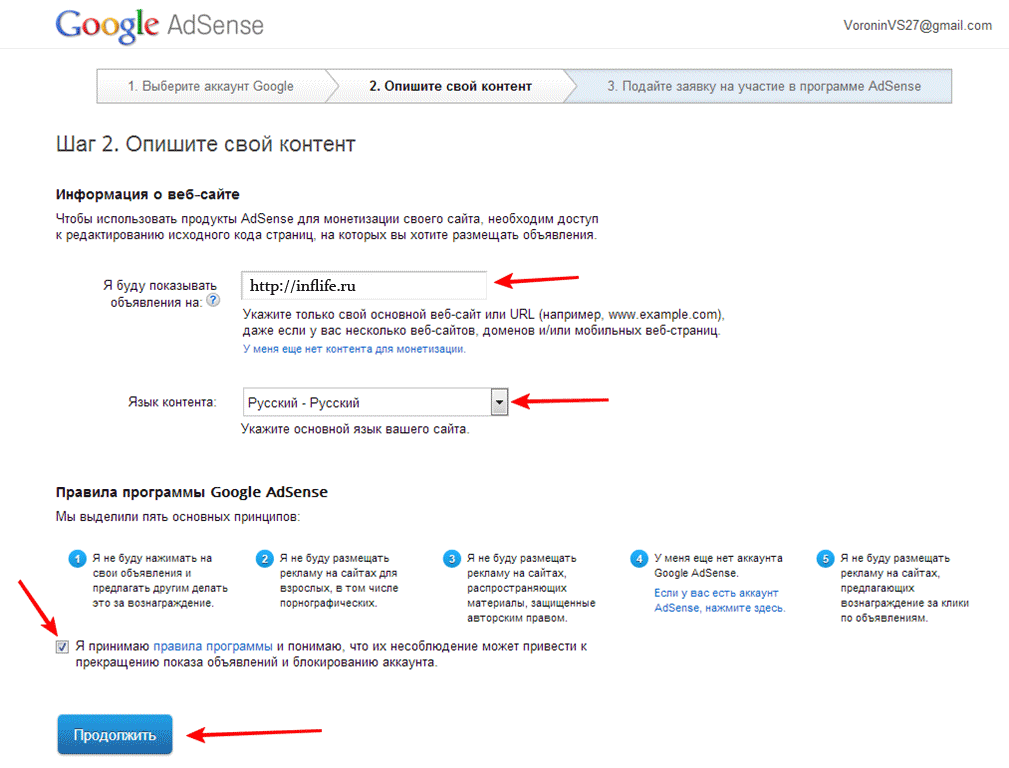Viewport: 1009px width, 768px height.
Task: Follow the link У меня еще нет контента для монетизации
Action: 354,349
